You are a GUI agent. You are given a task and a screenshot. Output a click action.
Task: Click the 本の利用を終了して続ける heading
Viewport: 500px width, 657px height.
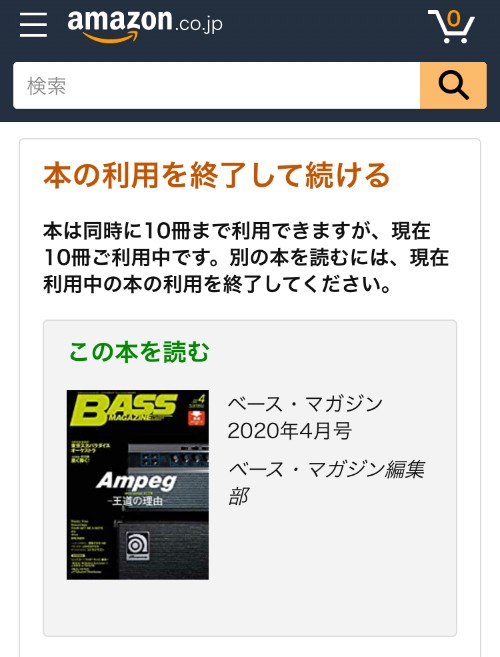pos(217,175)
